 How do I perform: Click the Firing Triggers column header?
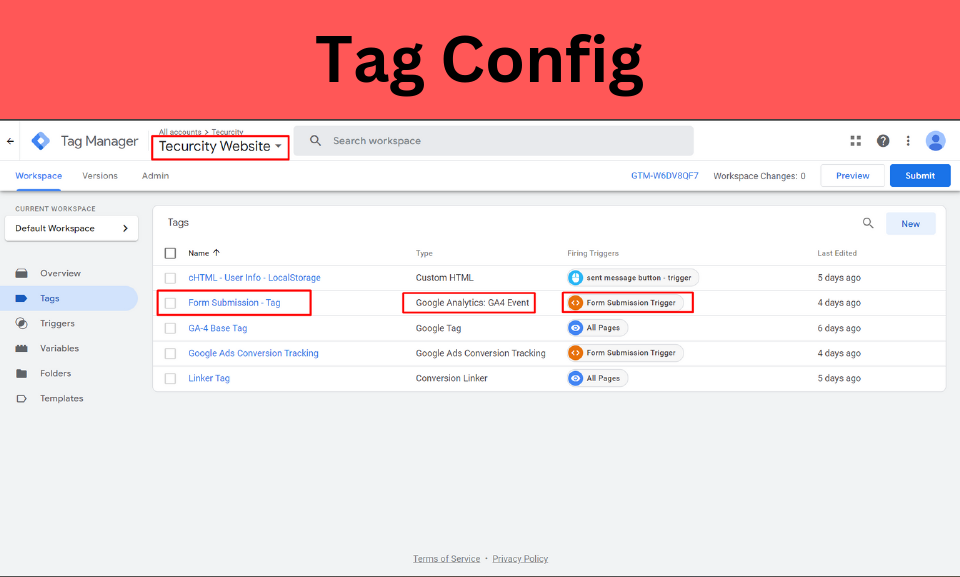point(593,253)
